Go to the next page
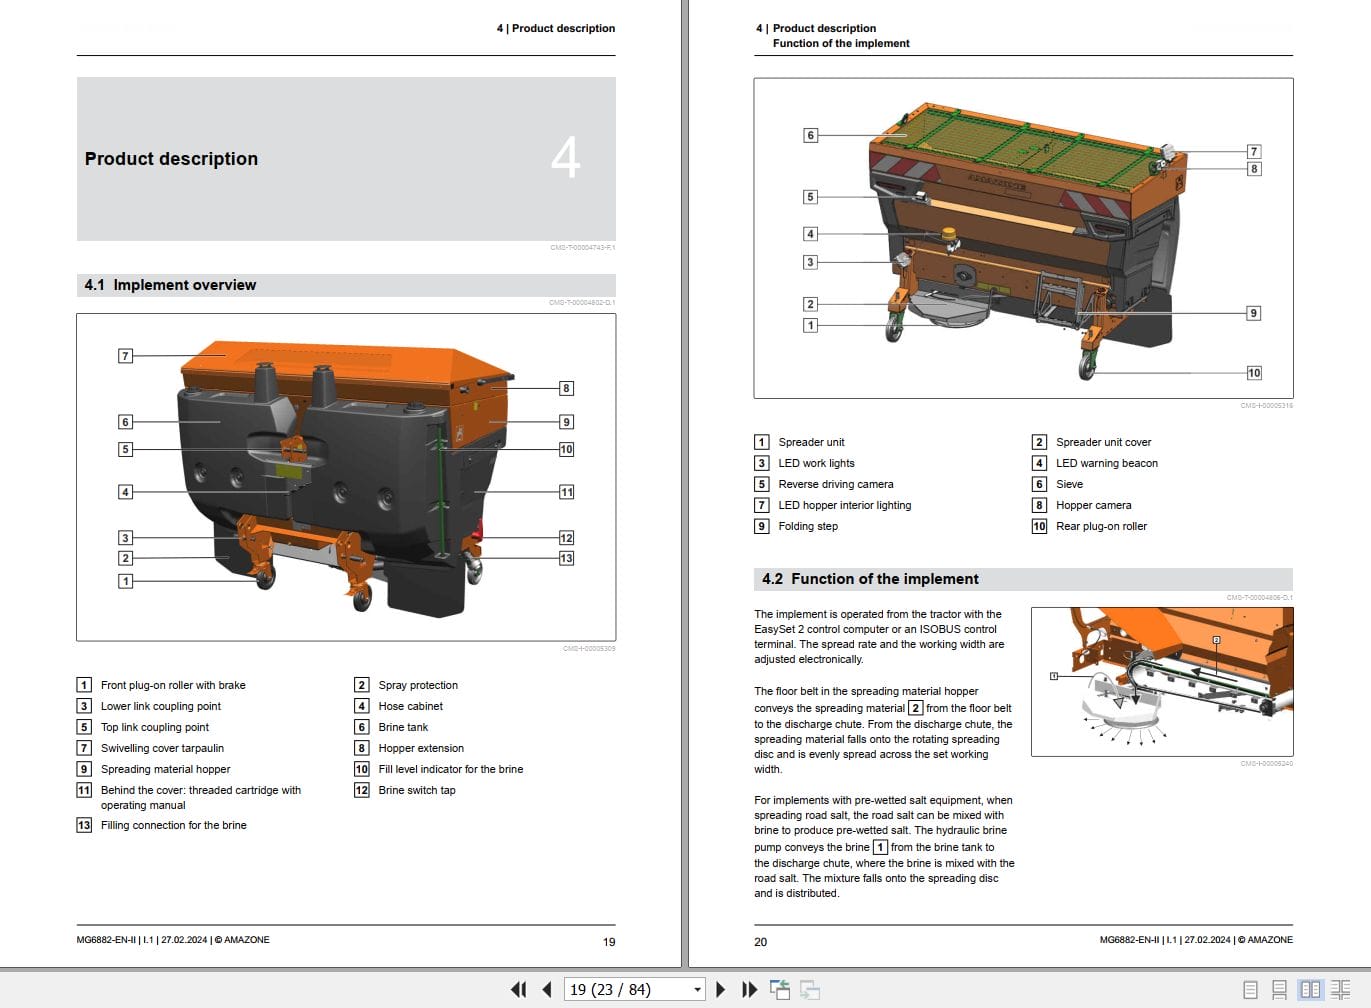The image size is (1371, 1008). (720, 989)
